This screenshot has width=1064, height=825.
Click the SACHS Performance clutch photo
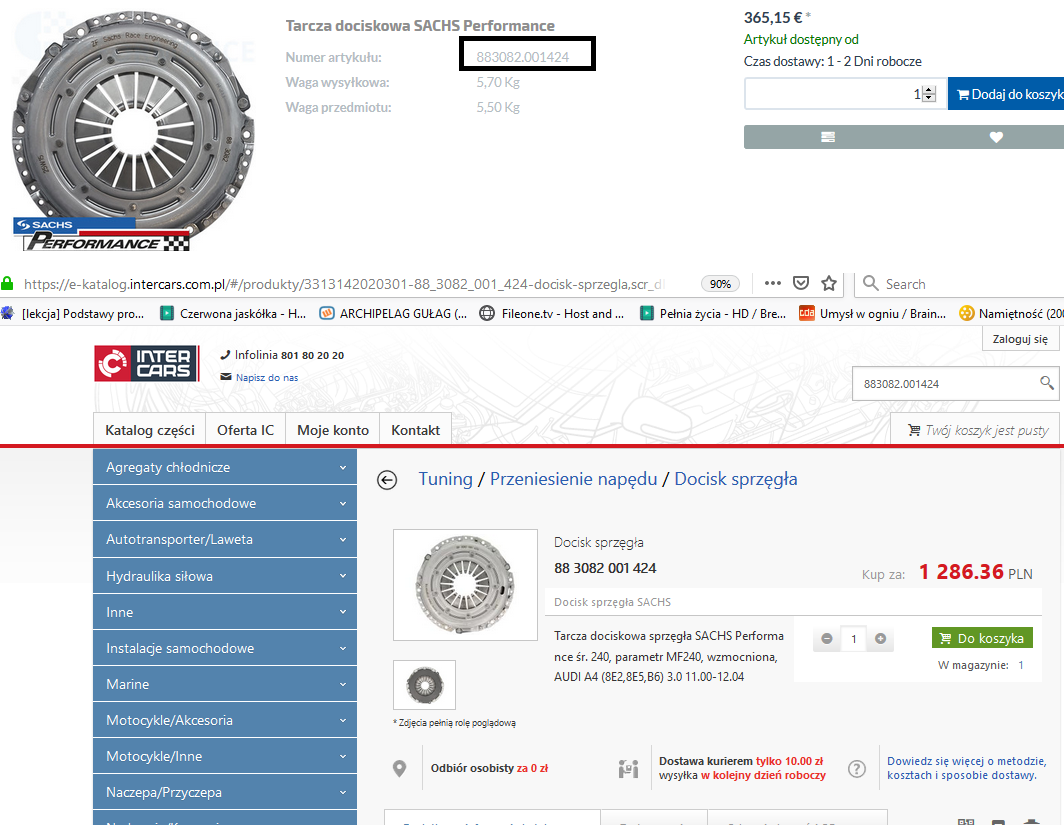[x=133, y=129]
